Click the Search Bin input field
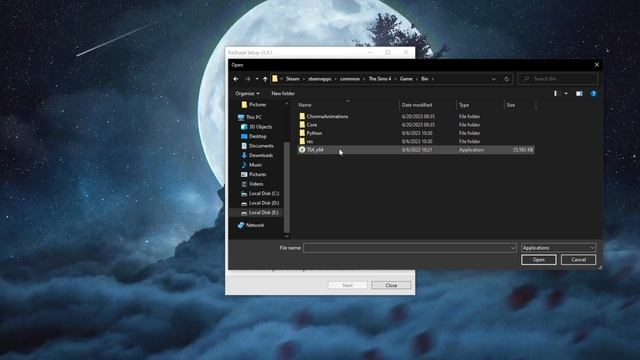Image resolution: width=640 pixels, height=360 pixels. [558, 79]
